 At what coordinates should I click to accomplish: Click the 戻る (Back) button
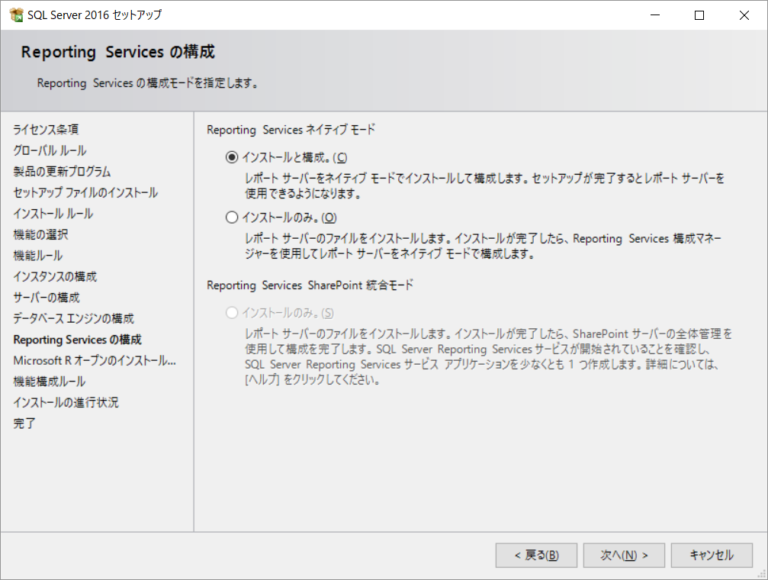529,555
